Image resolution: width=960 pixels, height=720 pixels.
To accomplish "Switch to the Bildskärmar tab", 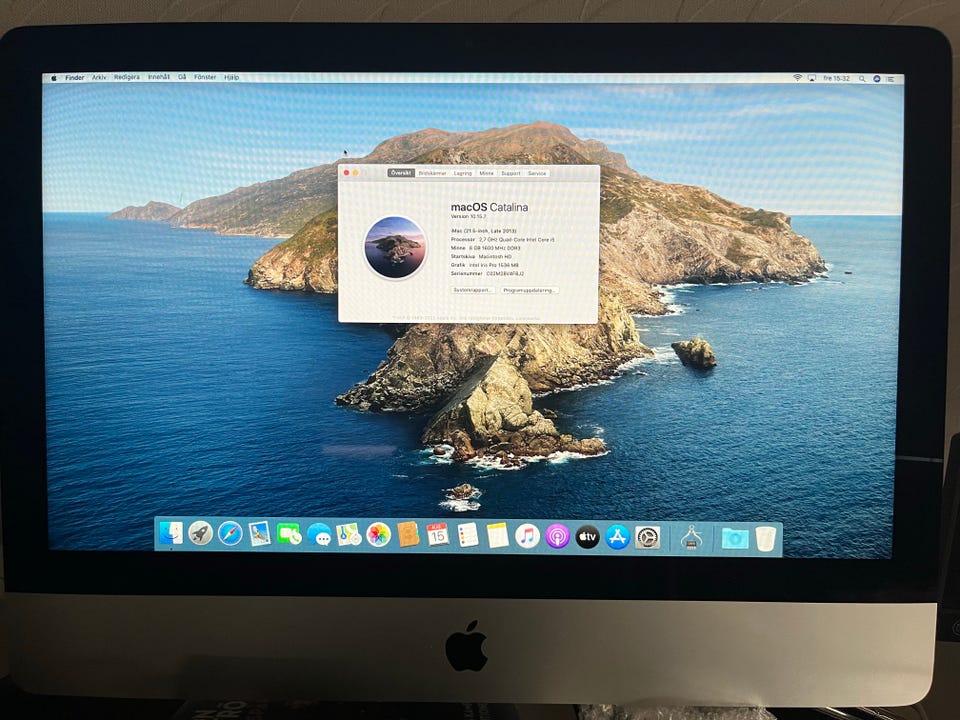I will (x=433, y=173).
